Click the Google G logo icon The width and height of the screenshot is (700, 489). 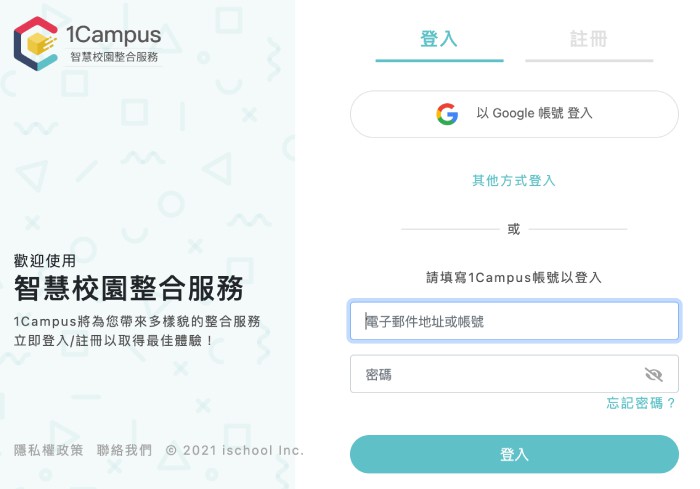[447, 114]
